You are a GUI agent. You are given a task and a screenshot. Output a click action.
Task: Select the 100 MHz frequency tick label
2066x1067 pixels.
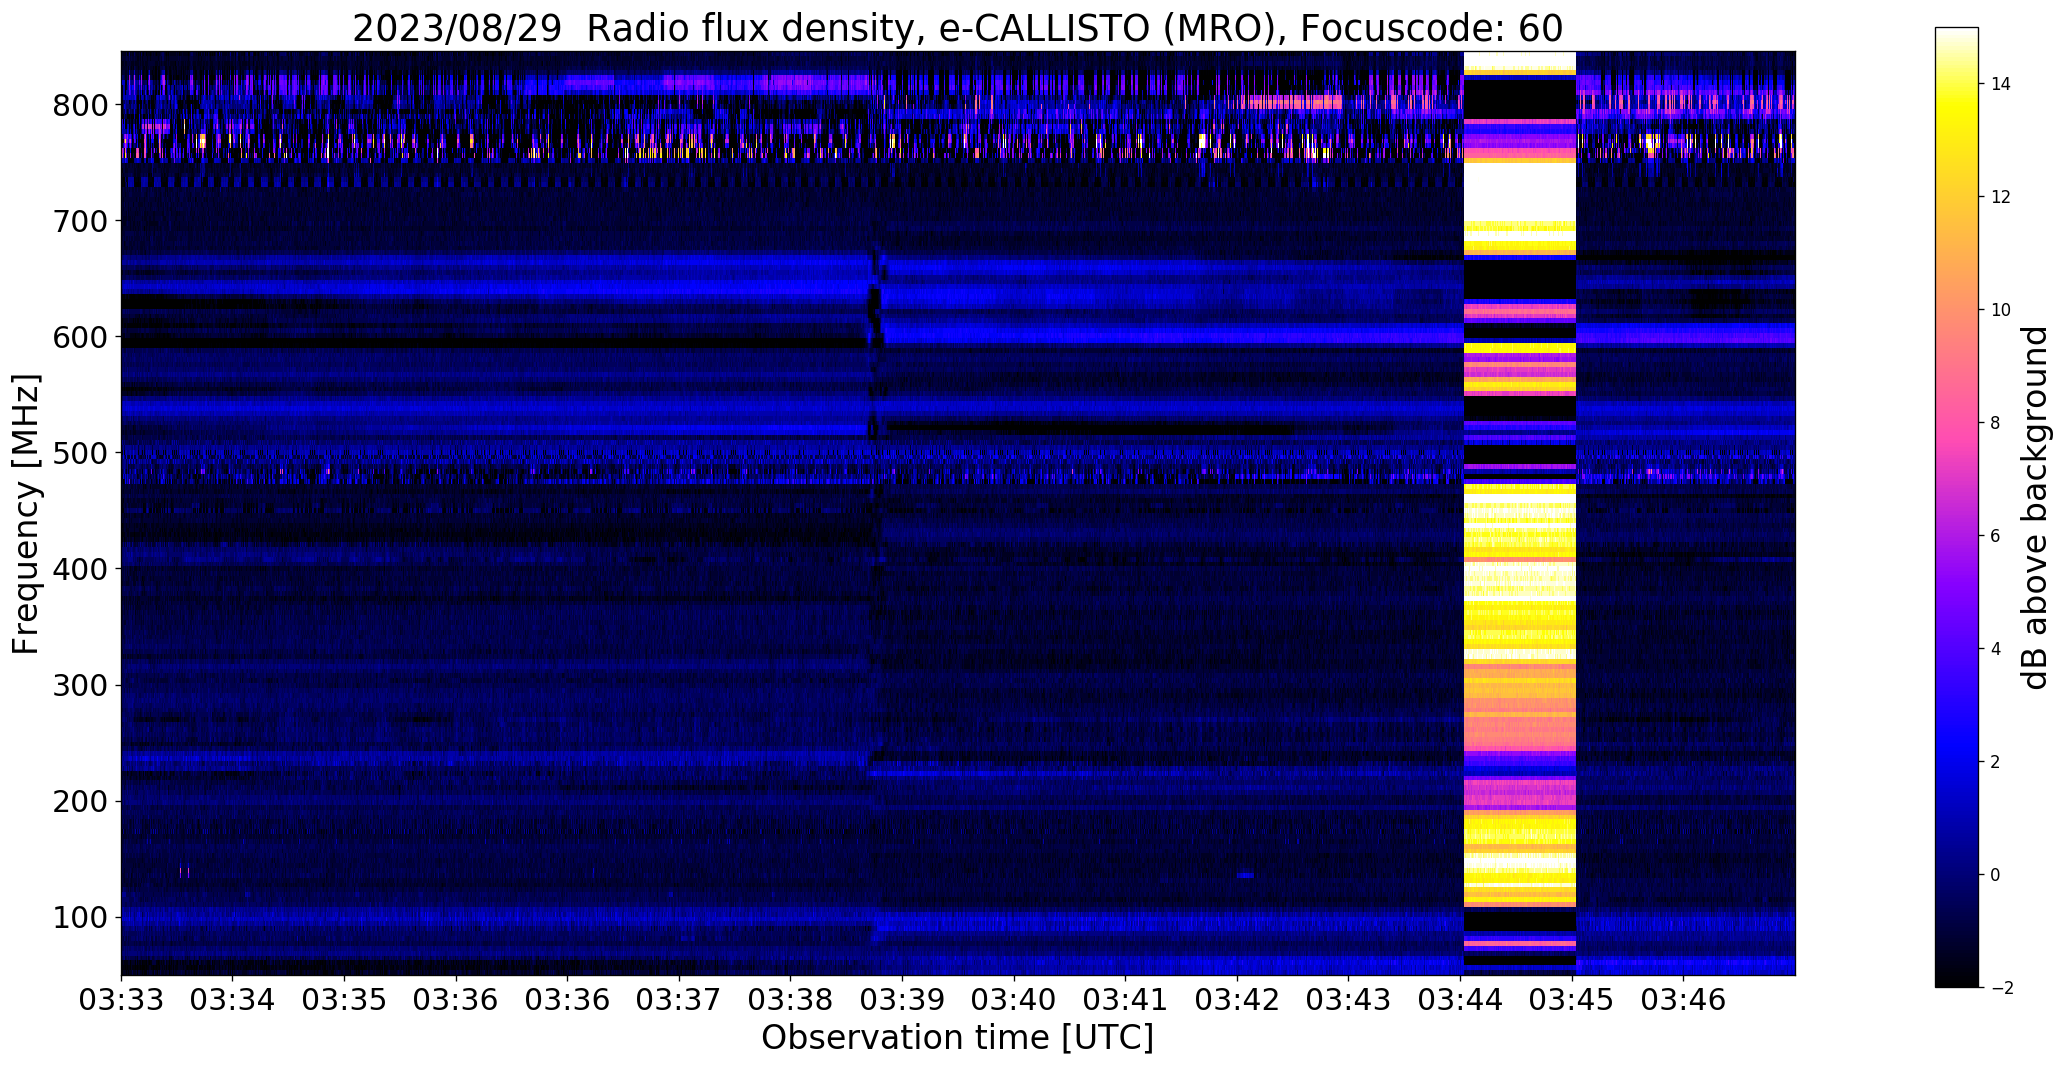point(79,918)
